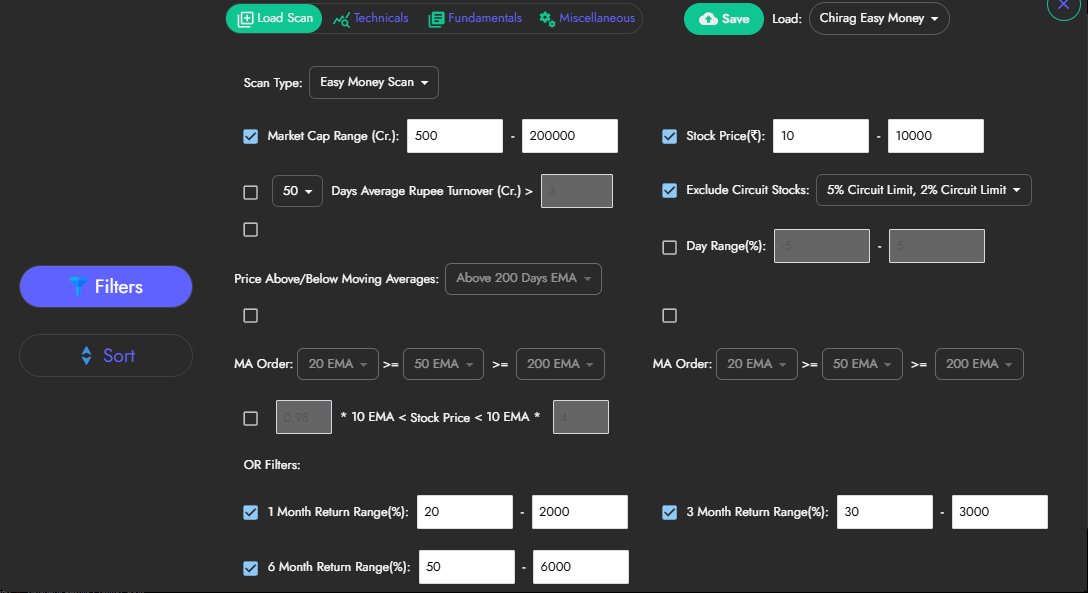Save the current scan

tap(724, 19)
